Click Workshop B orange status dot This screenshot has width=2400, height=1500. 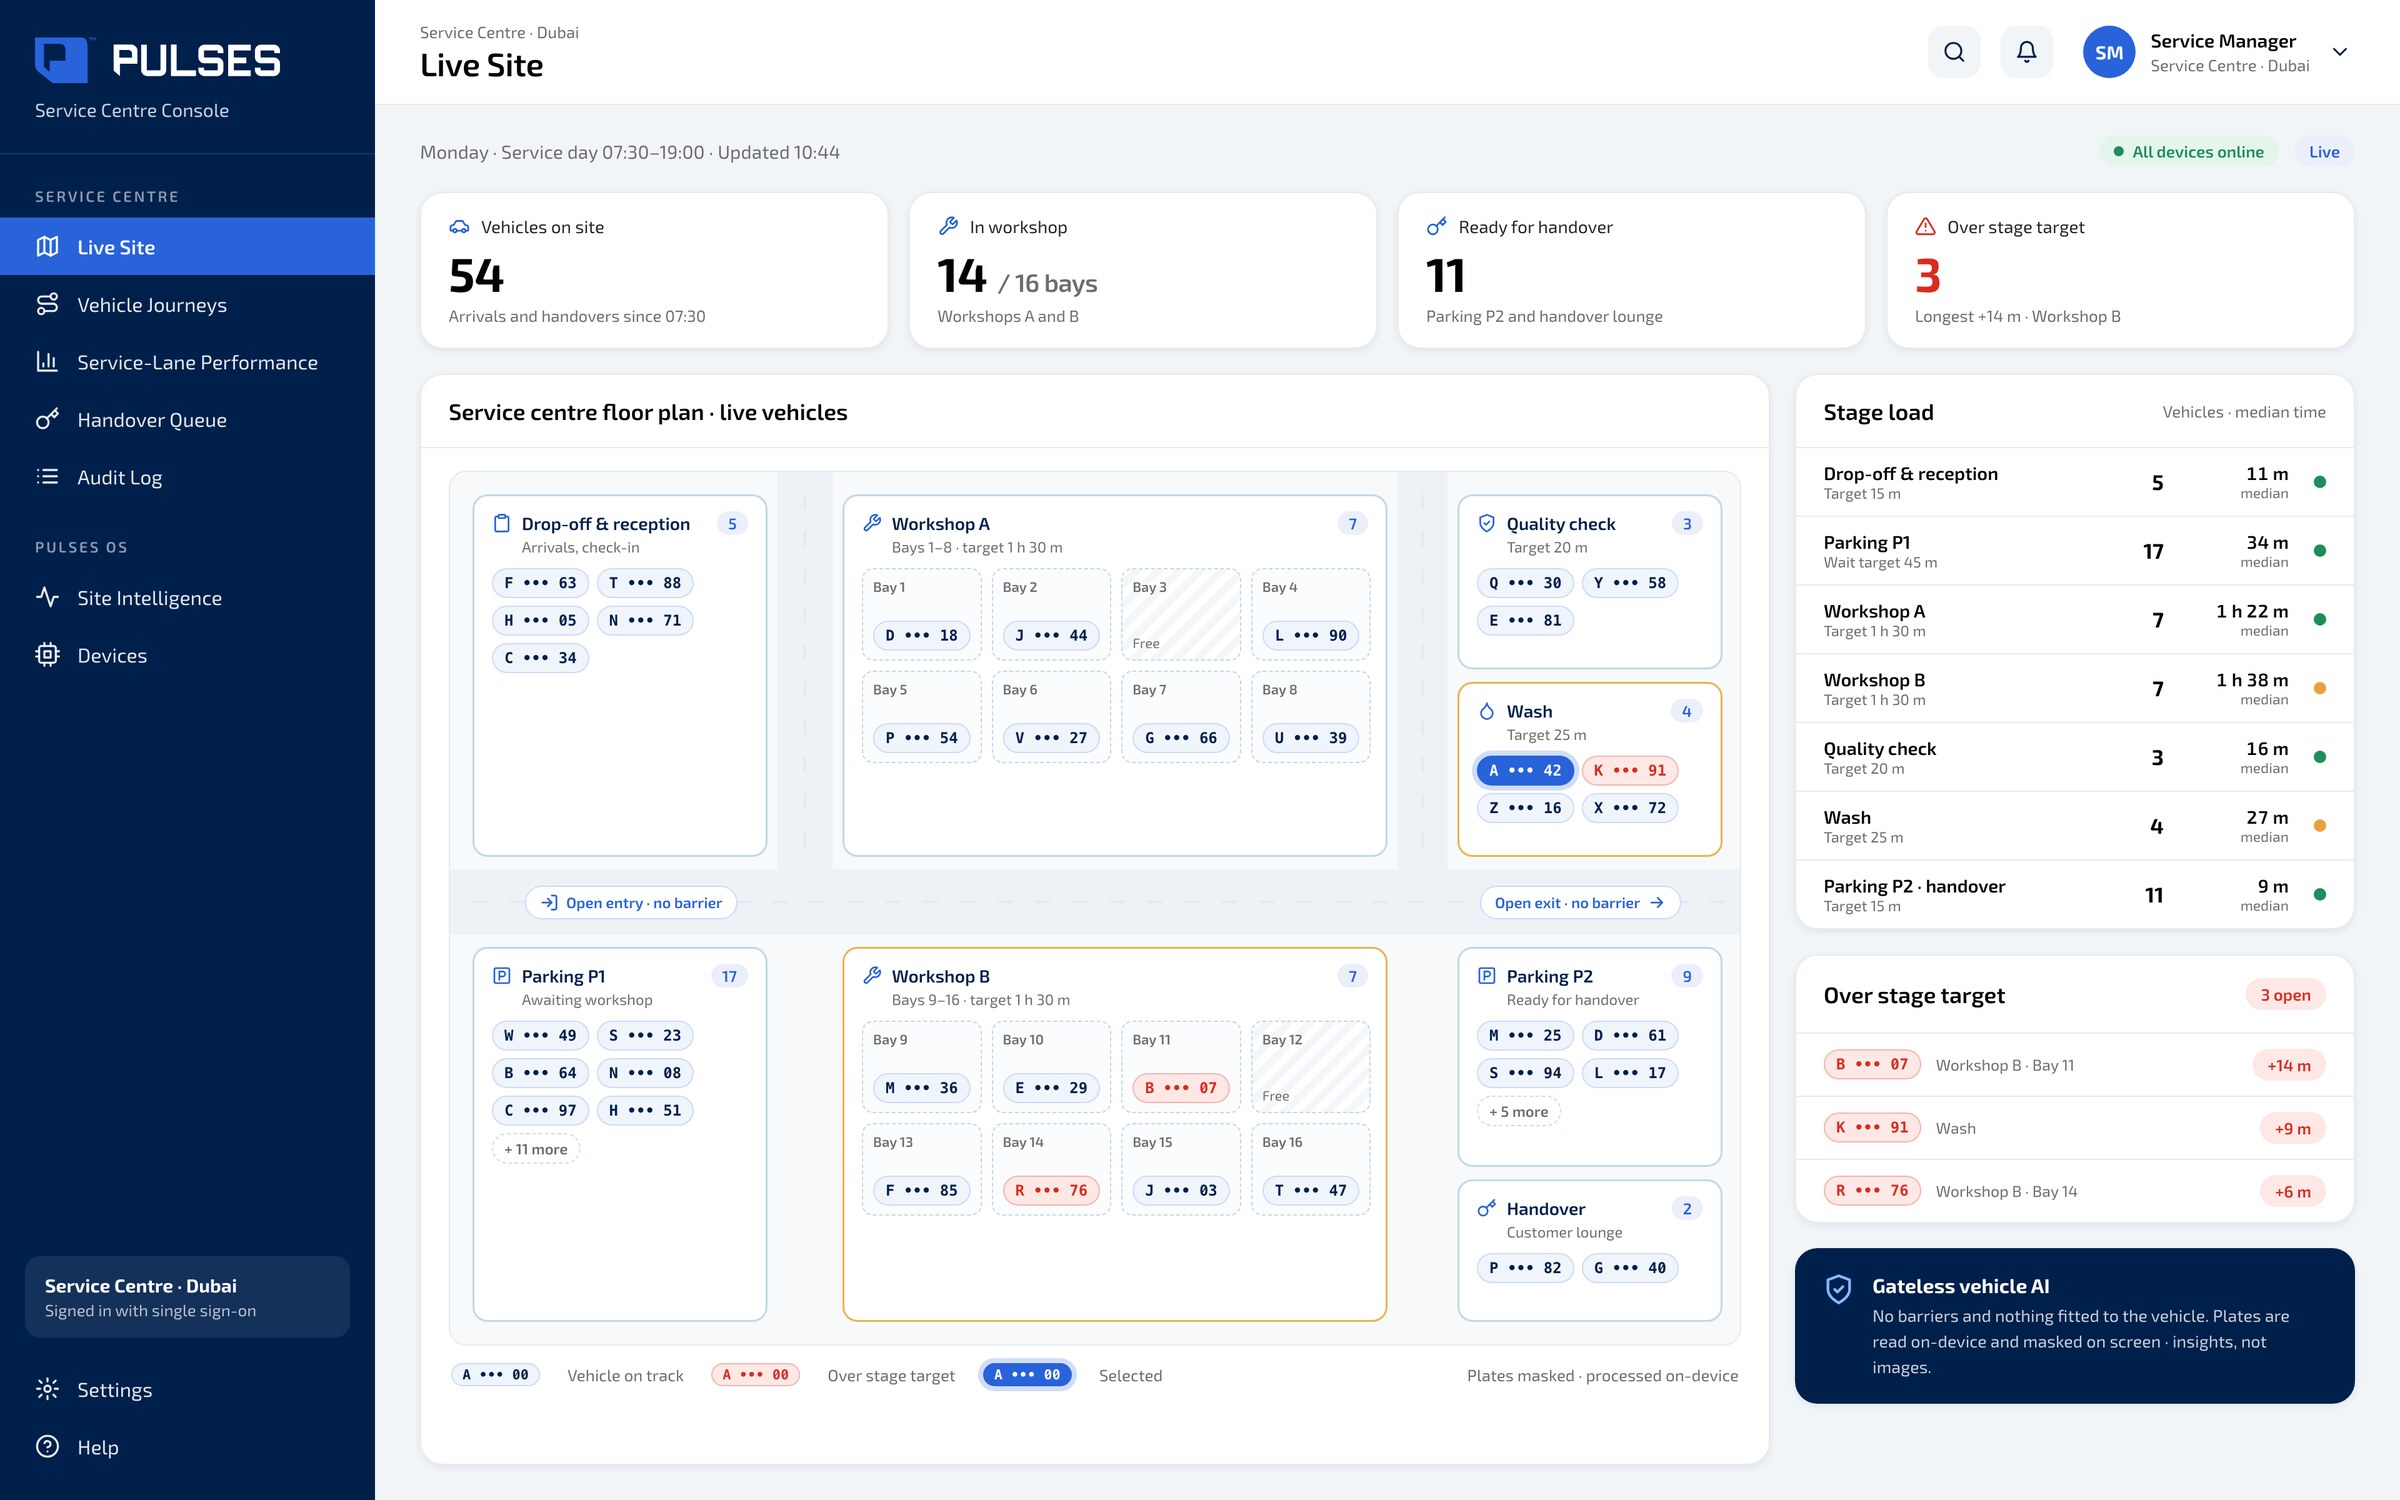(2320, 688)
